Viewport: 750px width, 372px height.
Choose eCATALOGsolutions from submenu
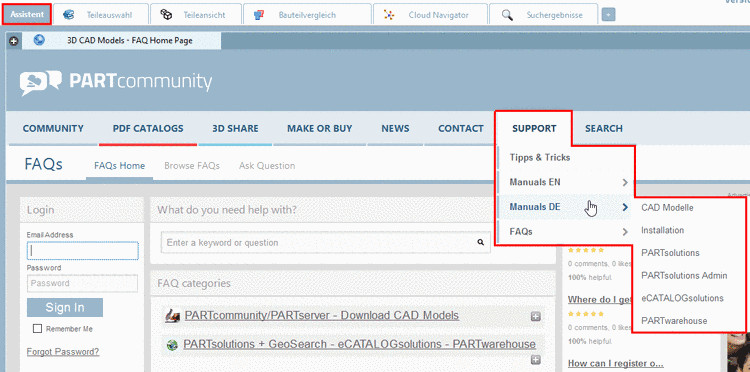pyautogui.click(x=682, y=298)
